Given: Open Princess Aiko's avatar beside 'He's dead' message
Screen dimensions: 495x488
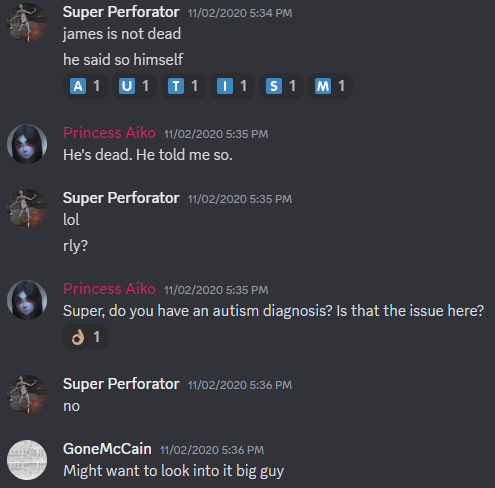Looking at the screenshot, I should click(27, 144).
